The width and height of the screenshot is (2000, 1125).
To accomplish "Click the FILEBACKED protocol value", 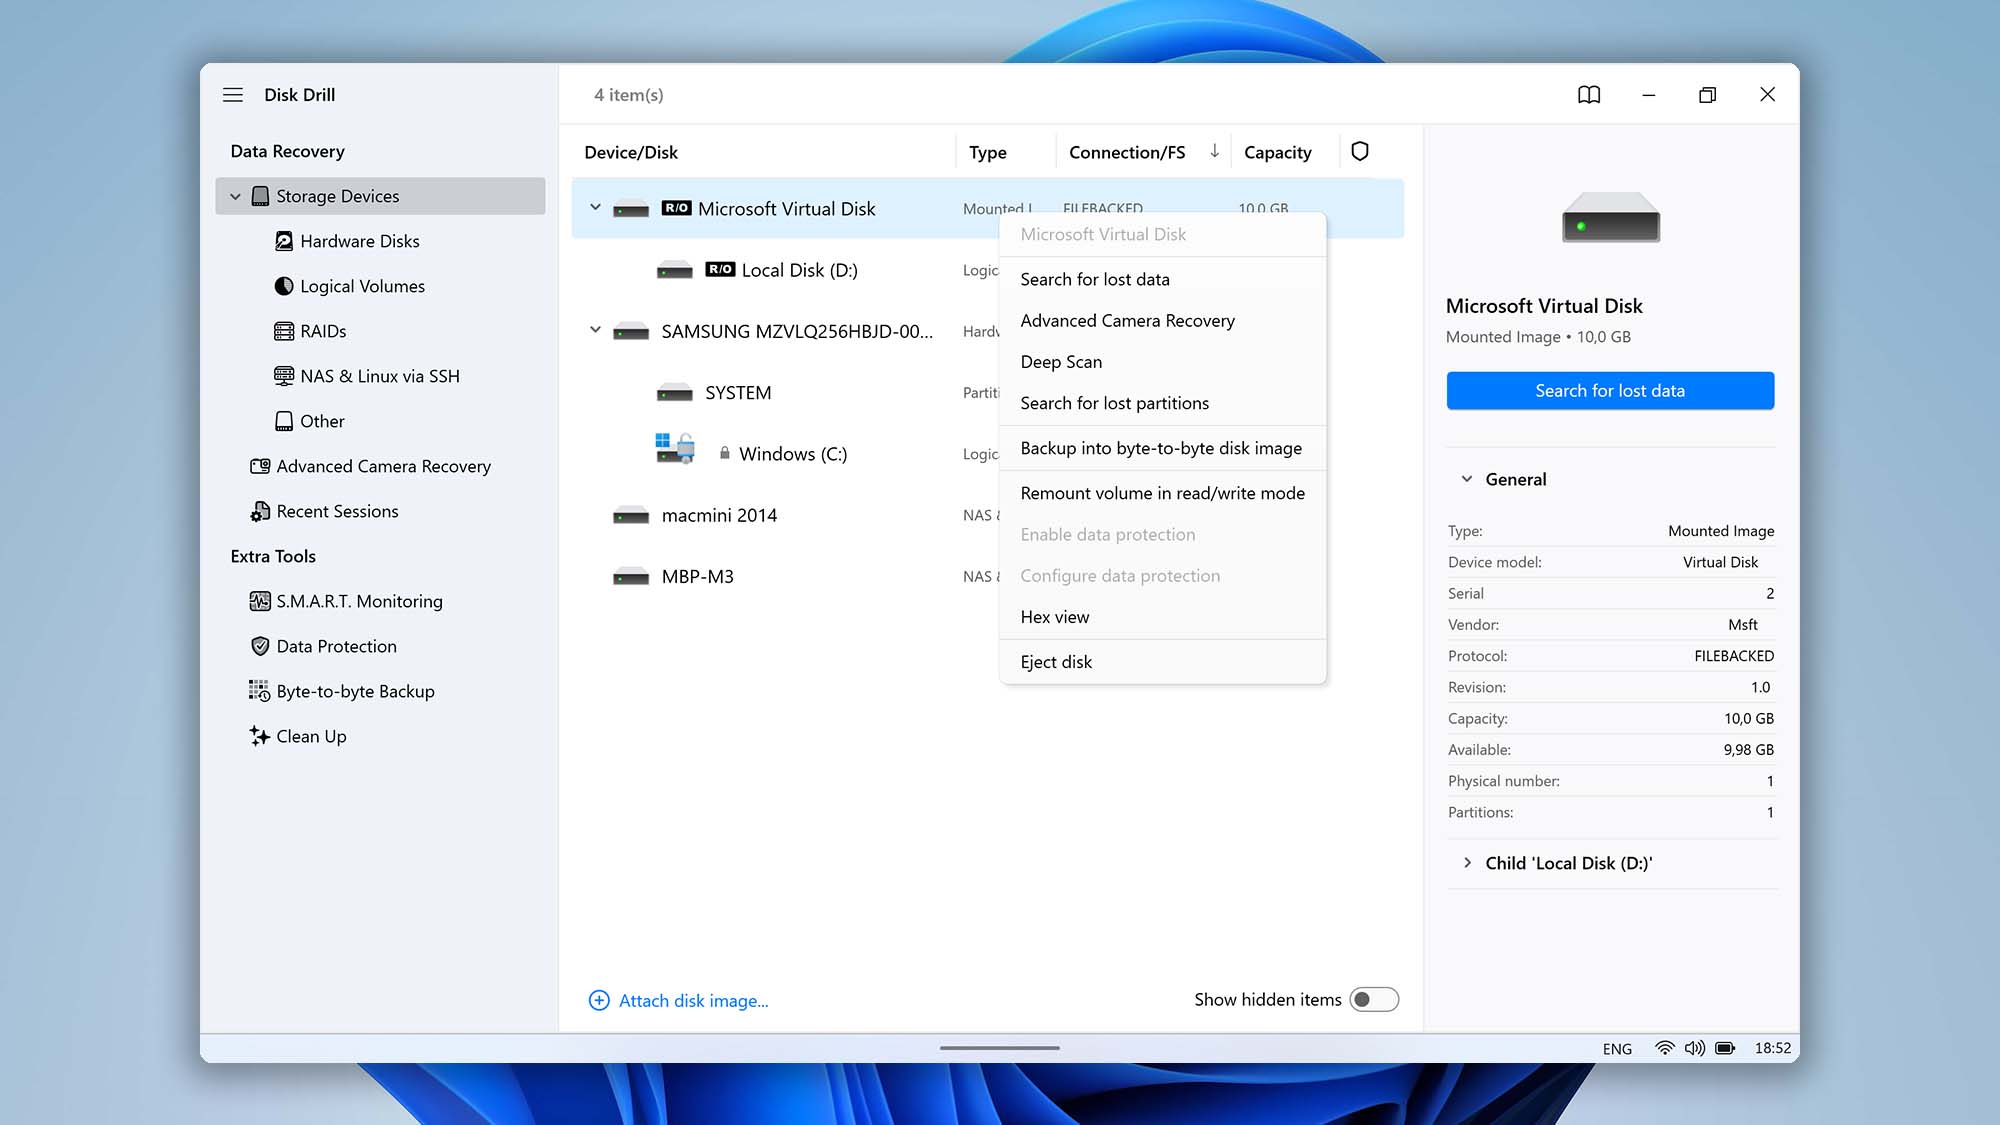I will (x=1734, y=656).
